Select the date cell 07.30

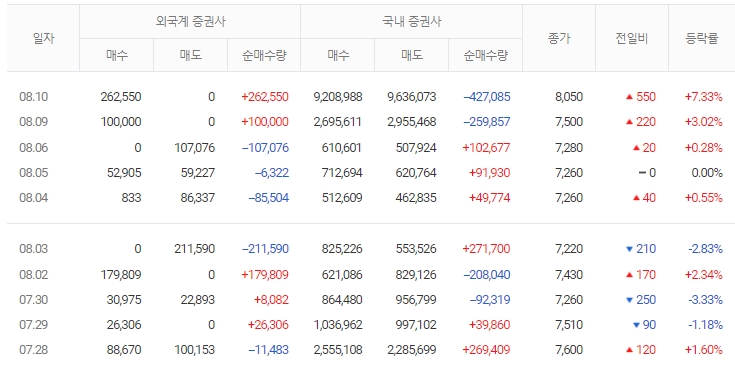click(34, 300)
